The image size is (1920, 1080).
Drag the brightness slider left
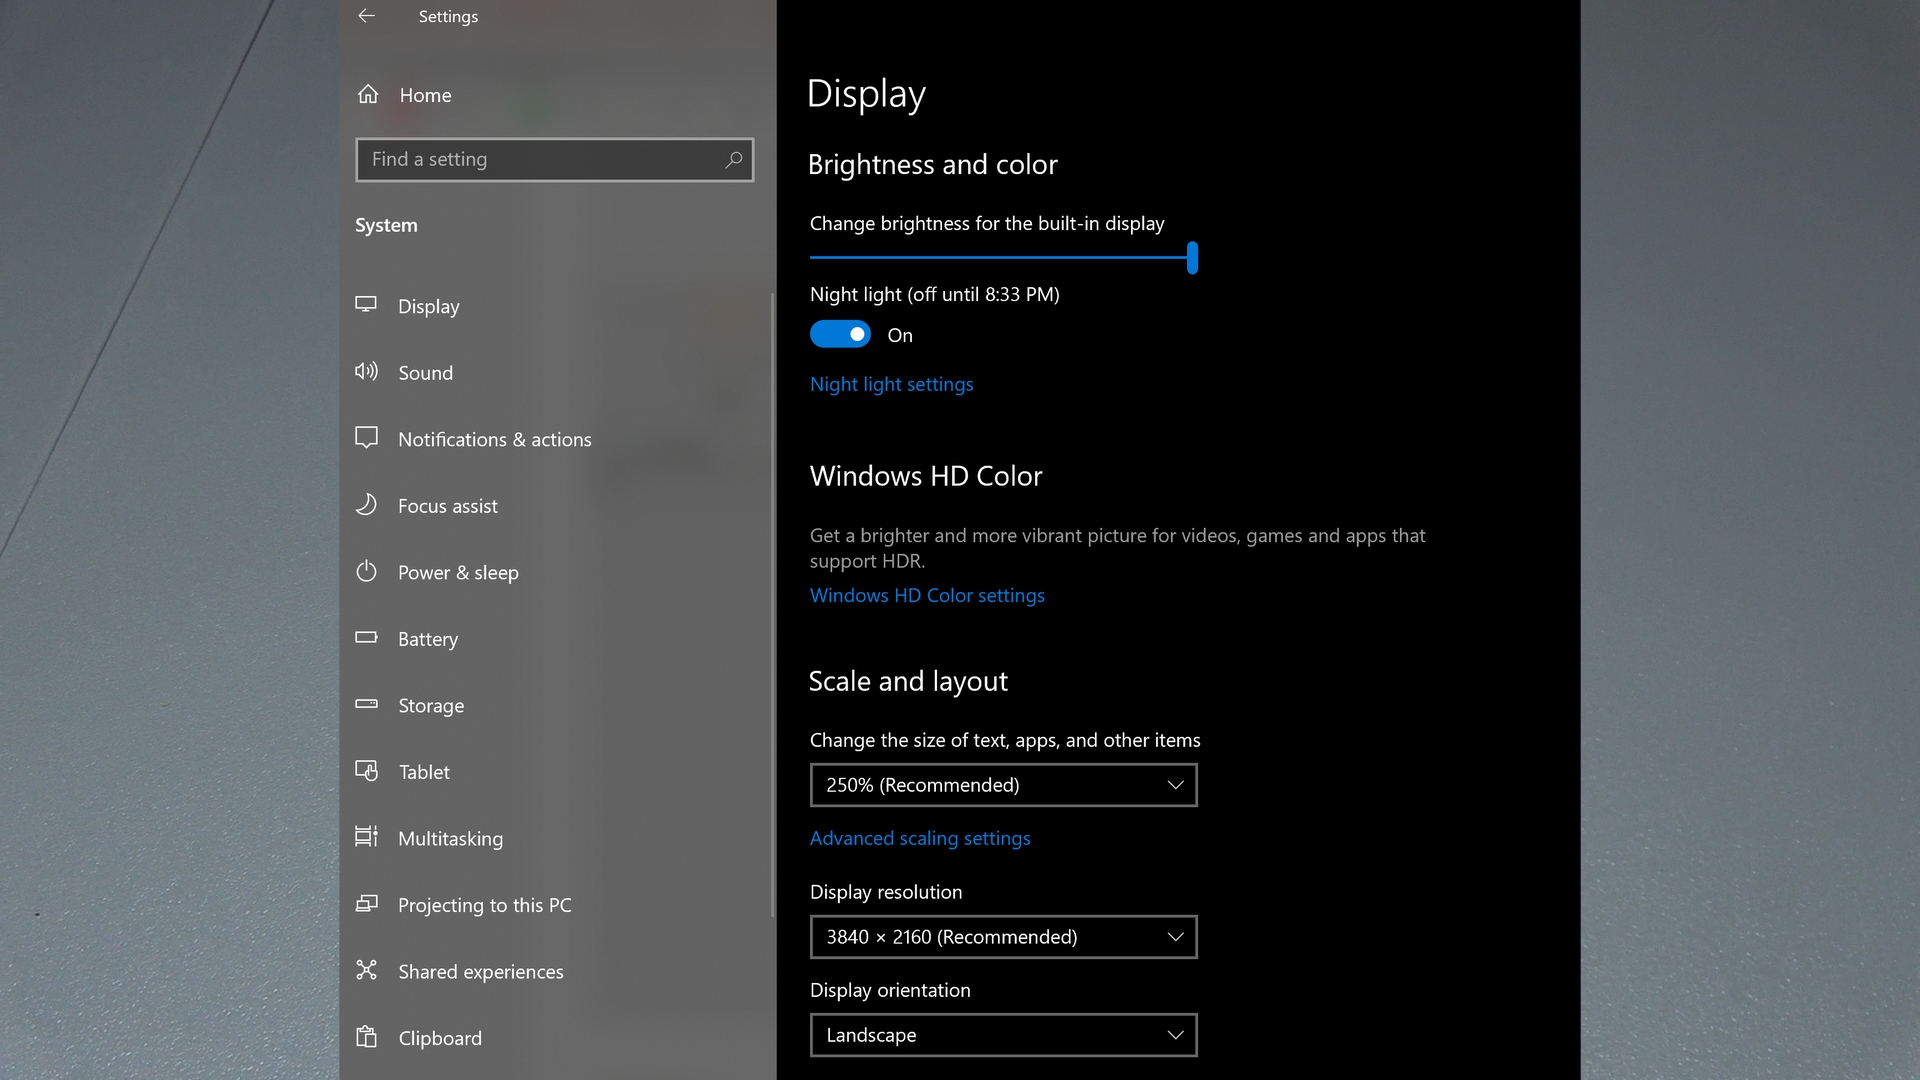tap(1192, 258)
